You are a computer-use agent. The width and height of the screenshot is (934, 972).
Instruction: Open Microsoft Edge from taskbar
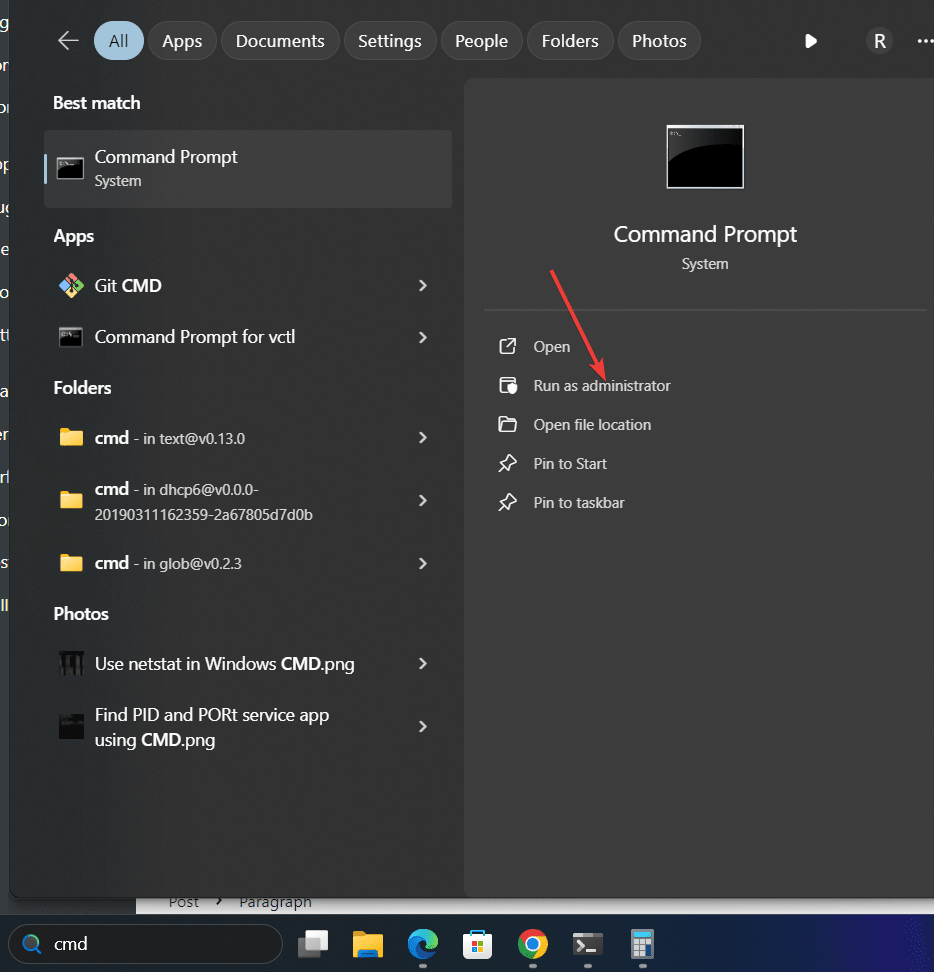click(423, 944)
